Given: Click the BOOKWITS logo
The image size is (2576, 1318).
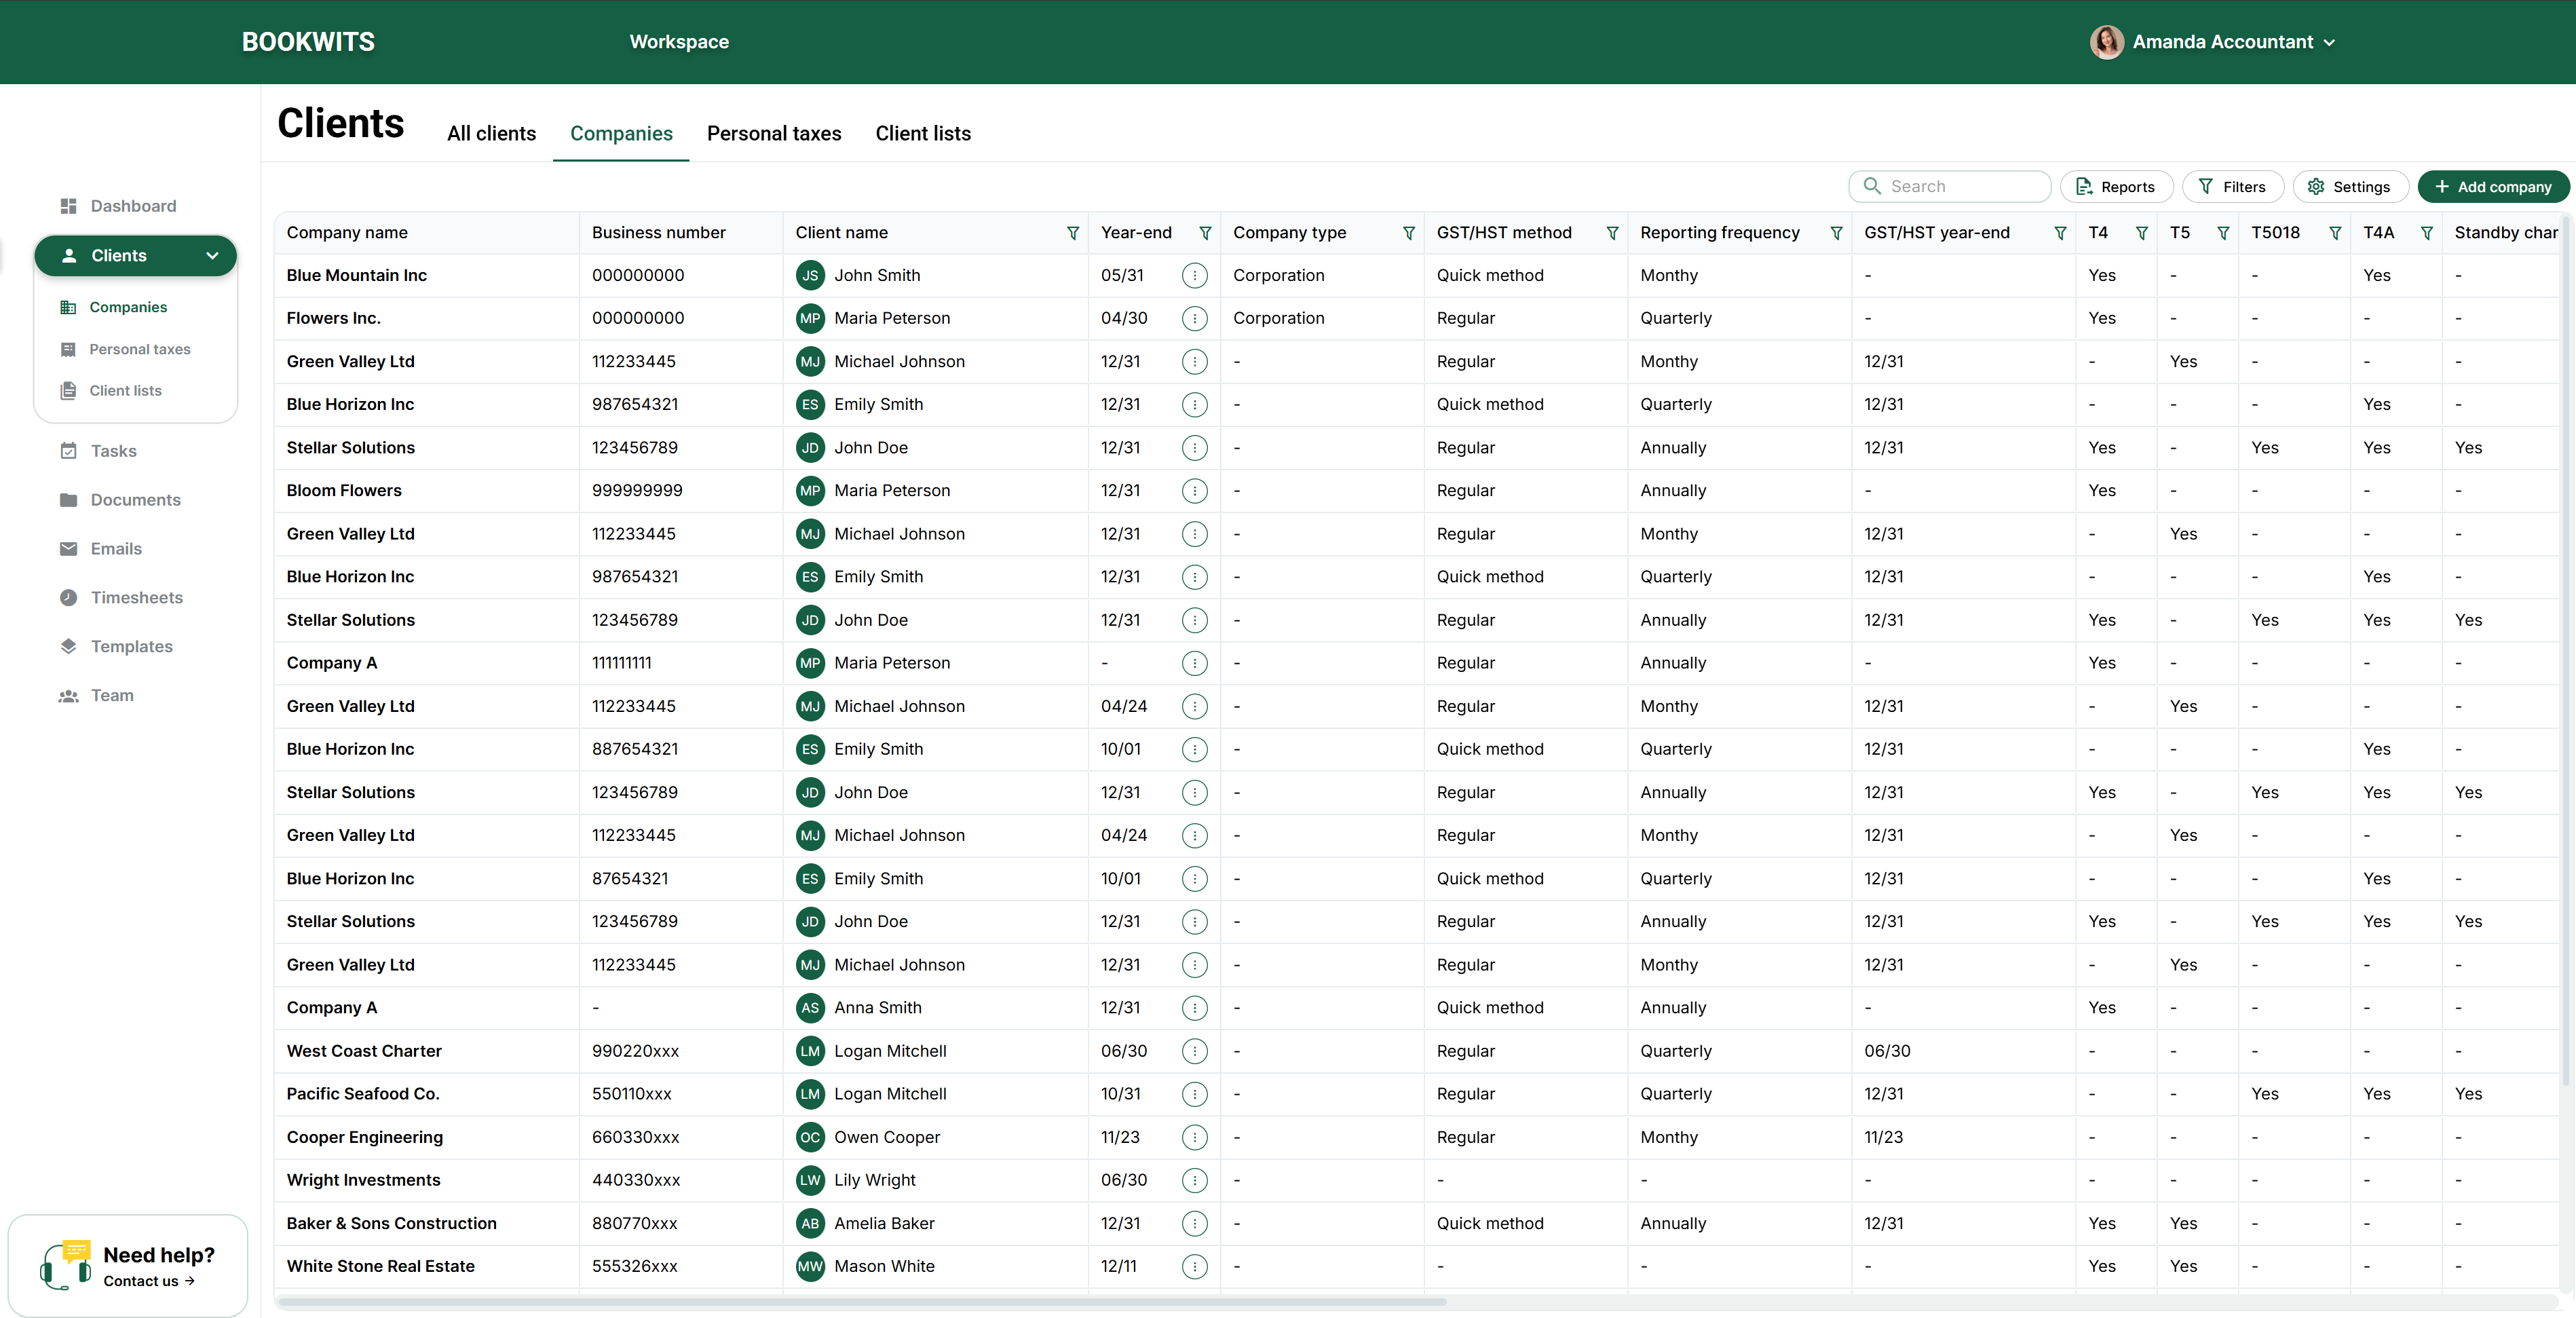Looking at the screenshot, I should click(x=308, y=42).
